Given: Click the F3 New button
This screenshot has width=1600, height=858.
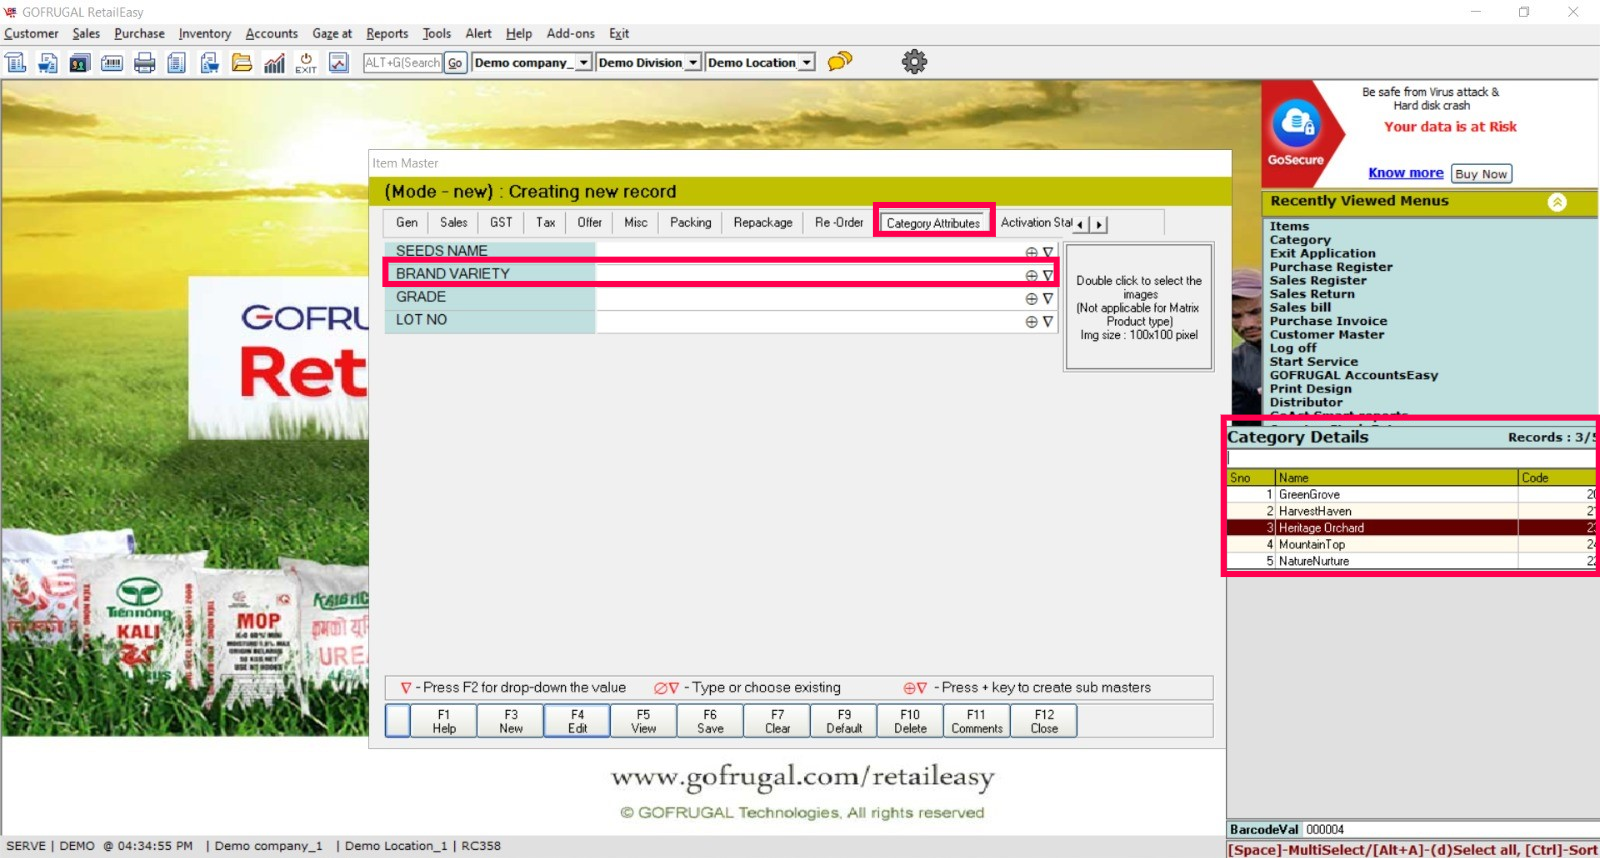Looking at the screenshot, I should click(x=511, y=721).
